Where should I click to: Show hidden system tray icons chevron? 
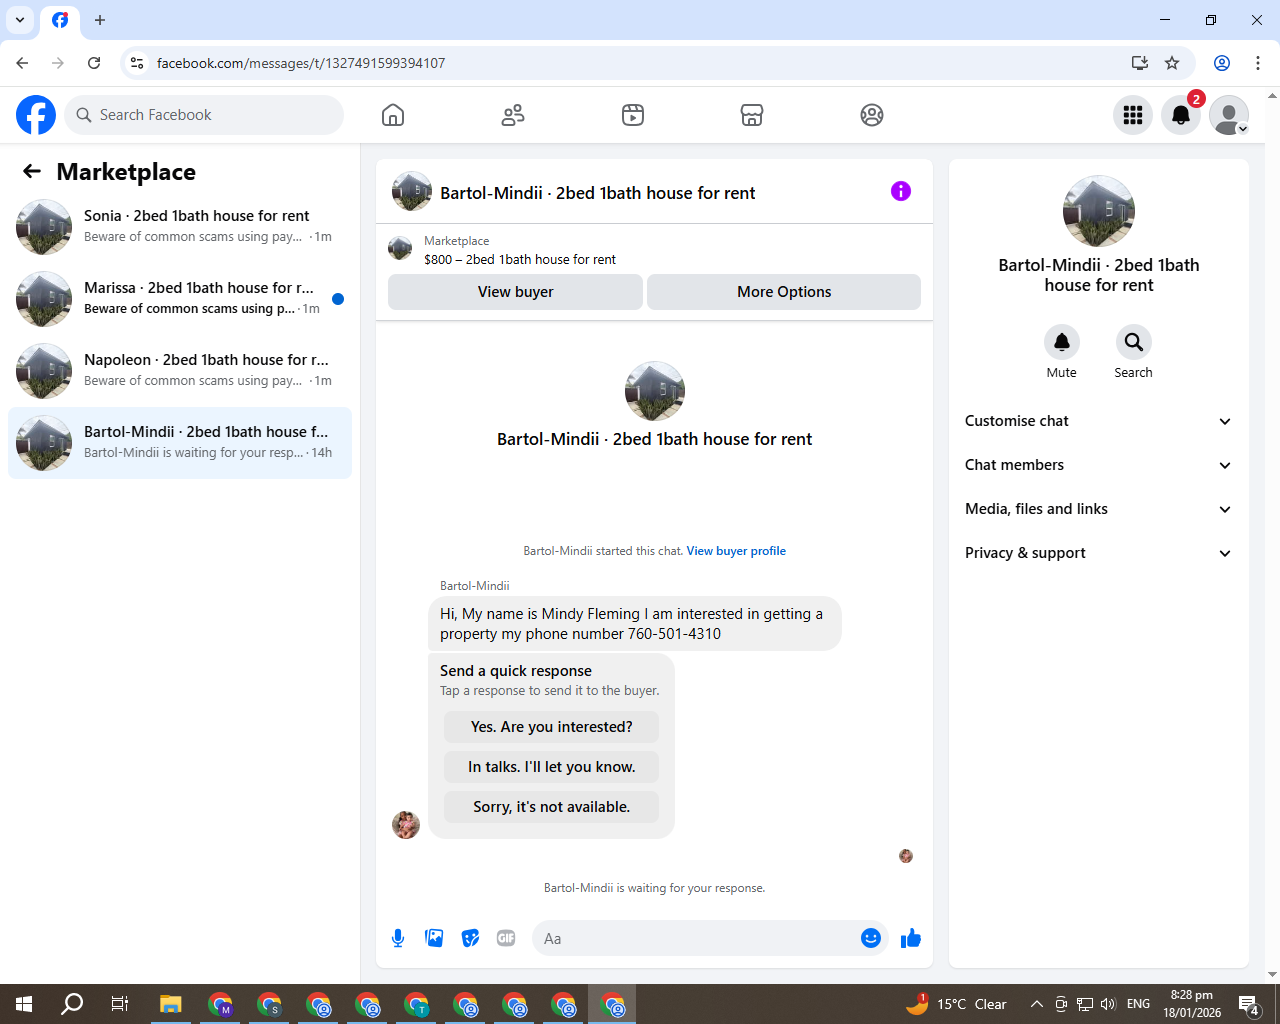pyautogui.click(x=1037, y=1004)
